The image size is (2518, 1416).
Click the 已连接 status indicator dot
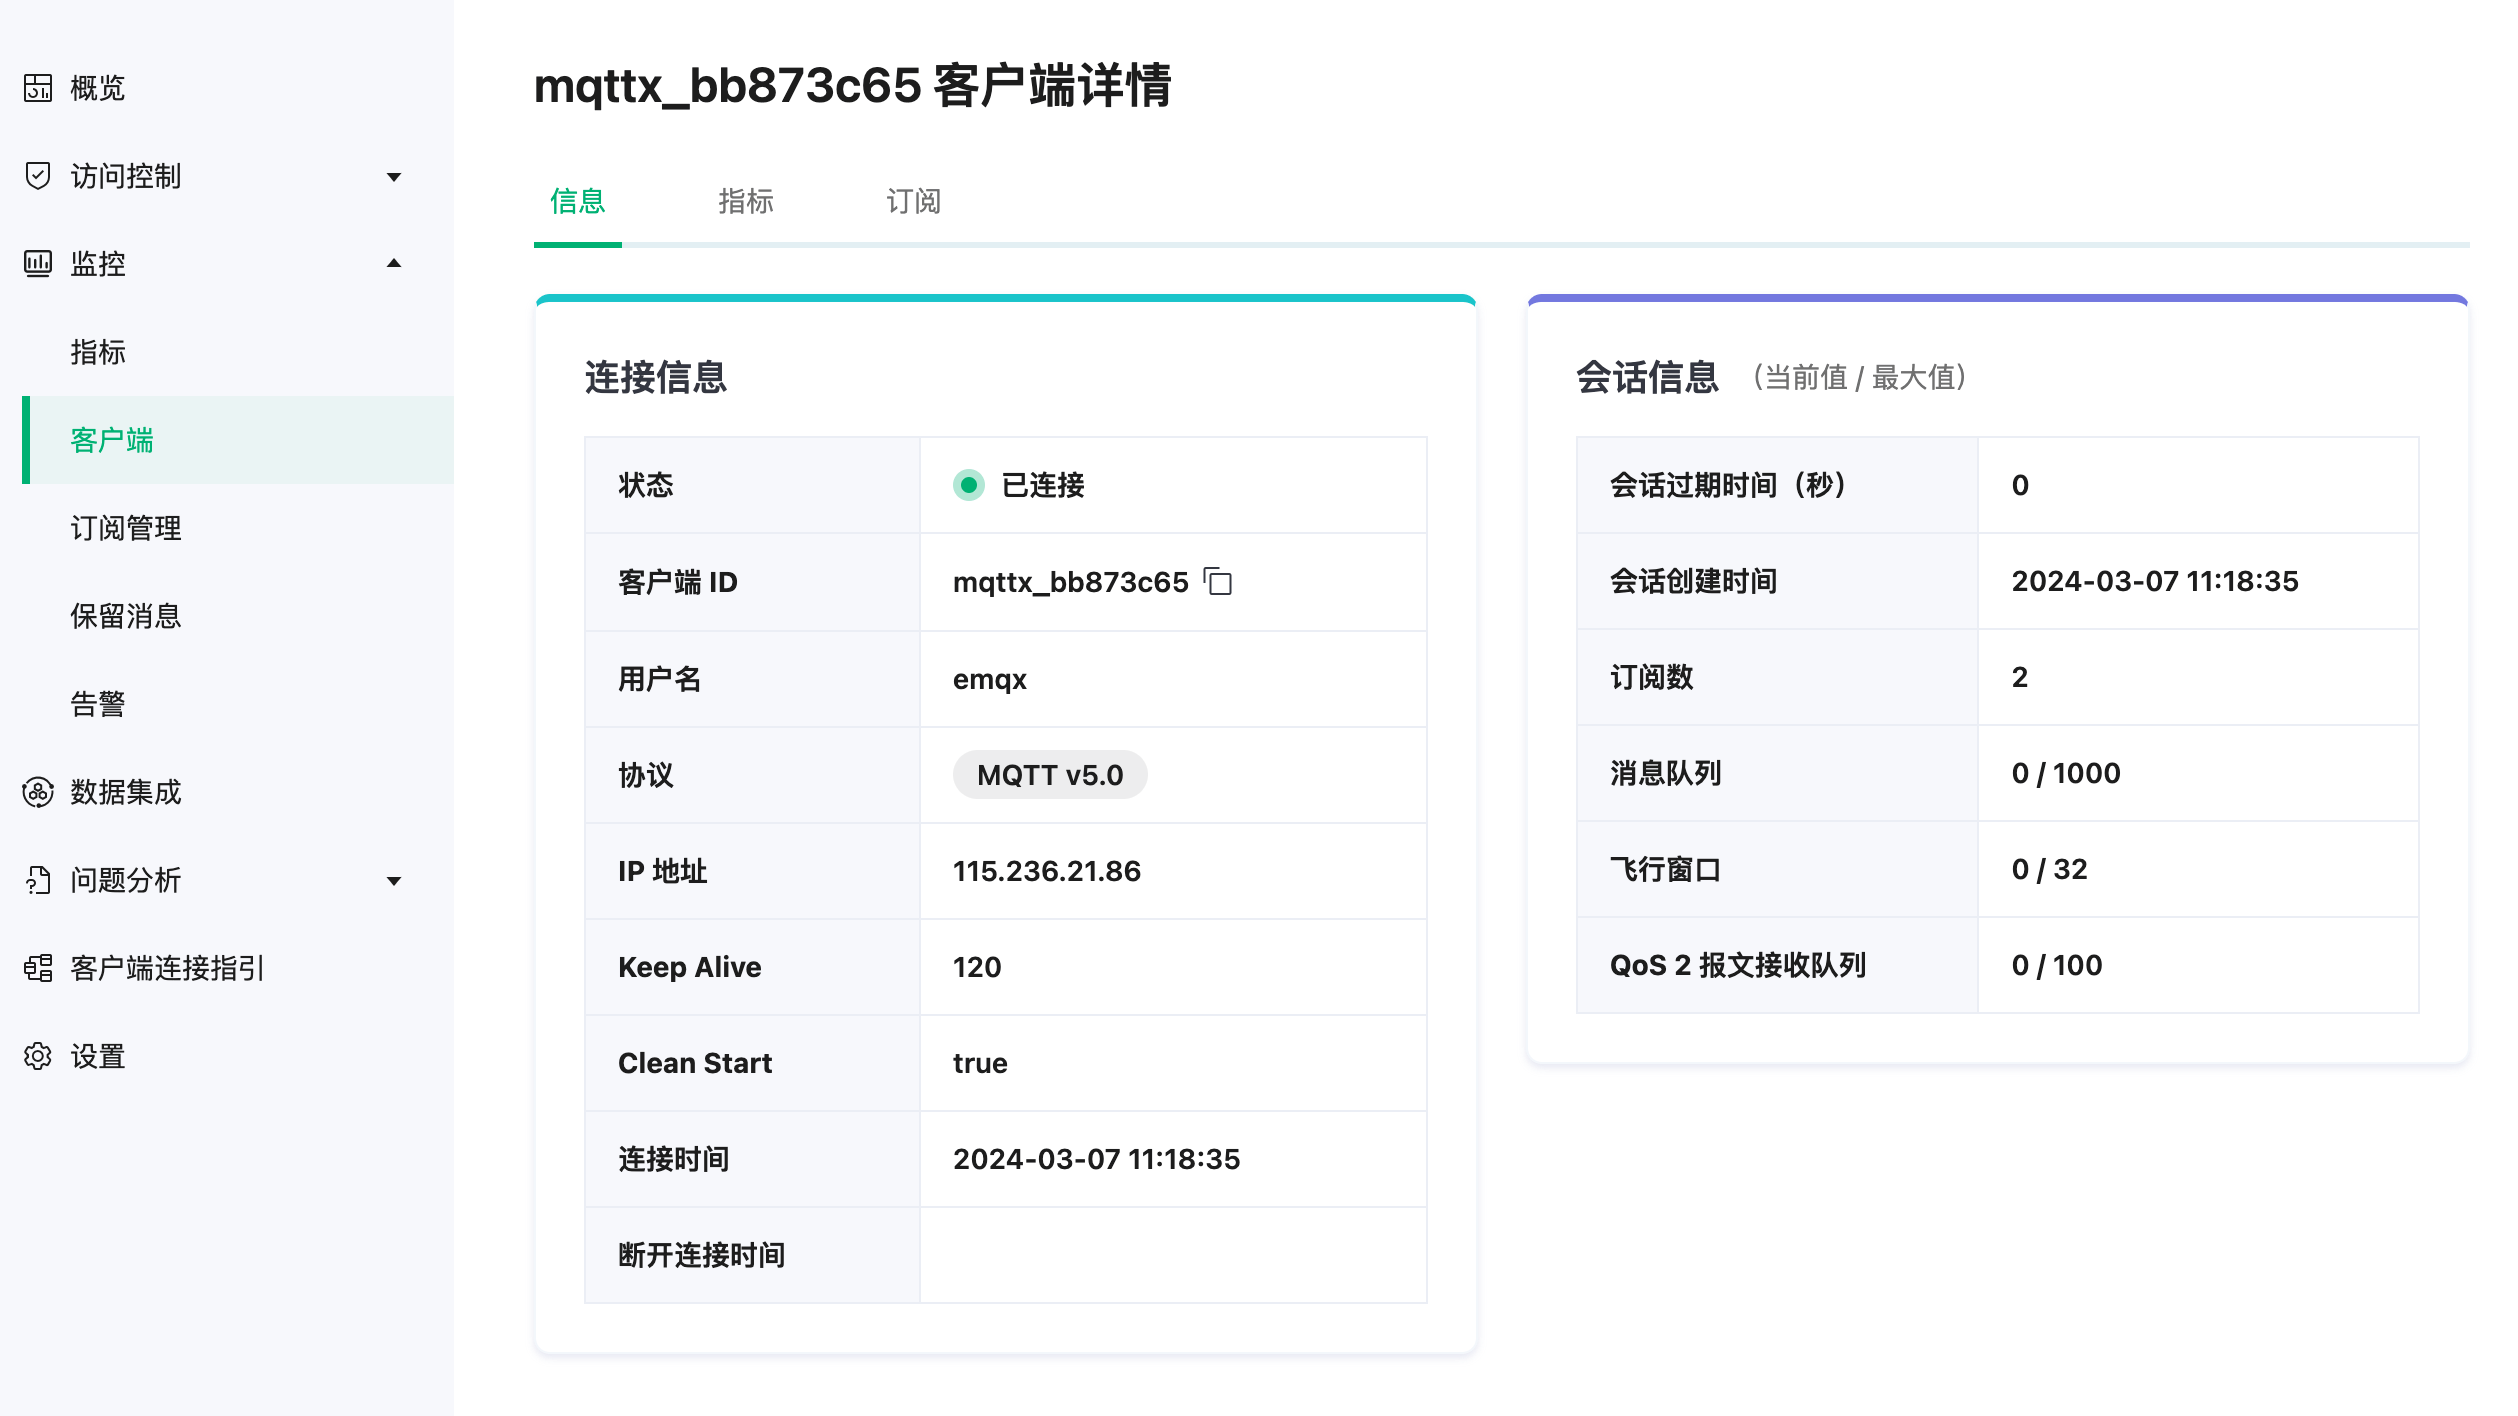tap(968, 486)
